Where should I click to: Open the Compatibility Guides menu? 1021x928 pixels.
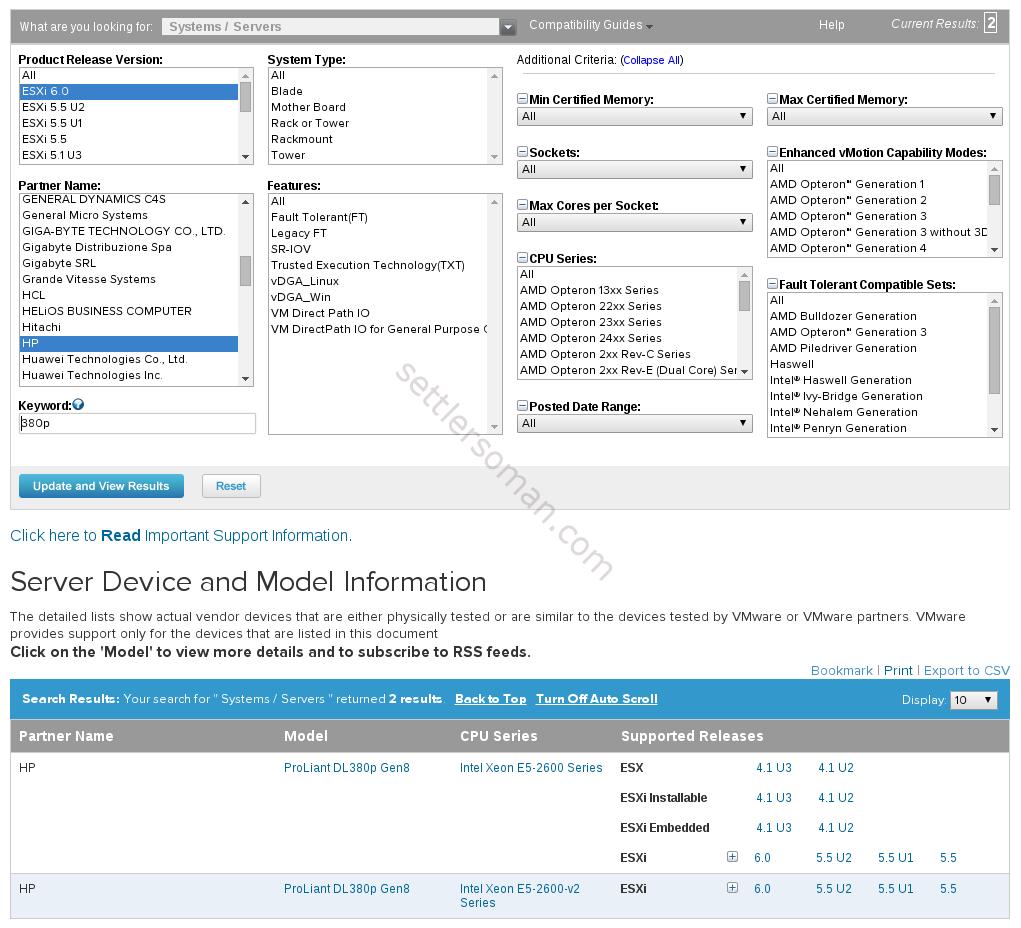(x=591, y=25)
